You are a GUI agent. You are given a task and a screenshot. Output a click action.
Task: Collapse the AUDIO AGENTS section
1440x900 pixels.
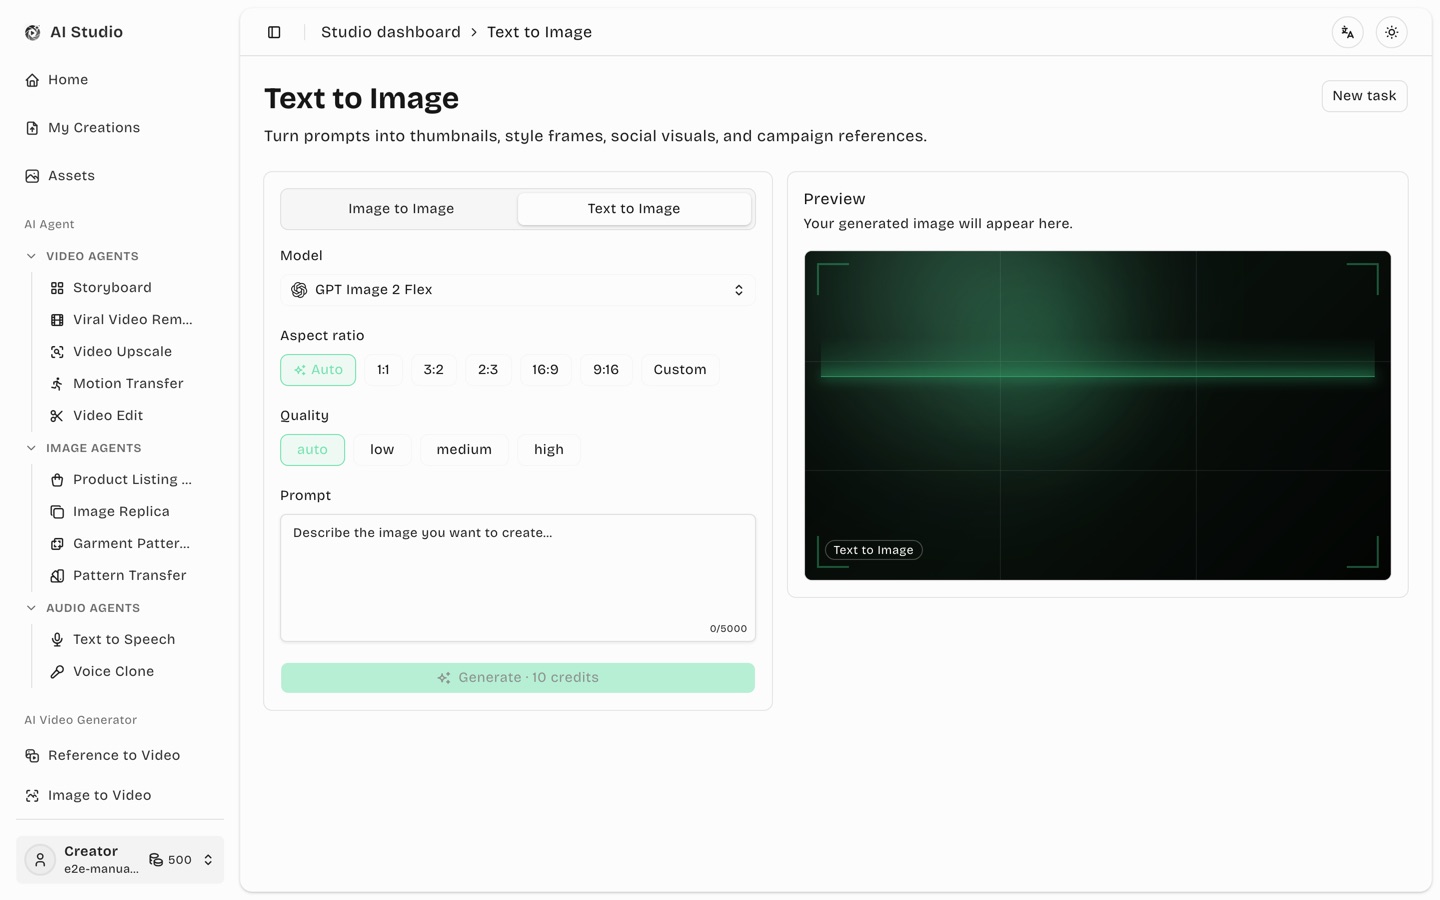point(31,609)
